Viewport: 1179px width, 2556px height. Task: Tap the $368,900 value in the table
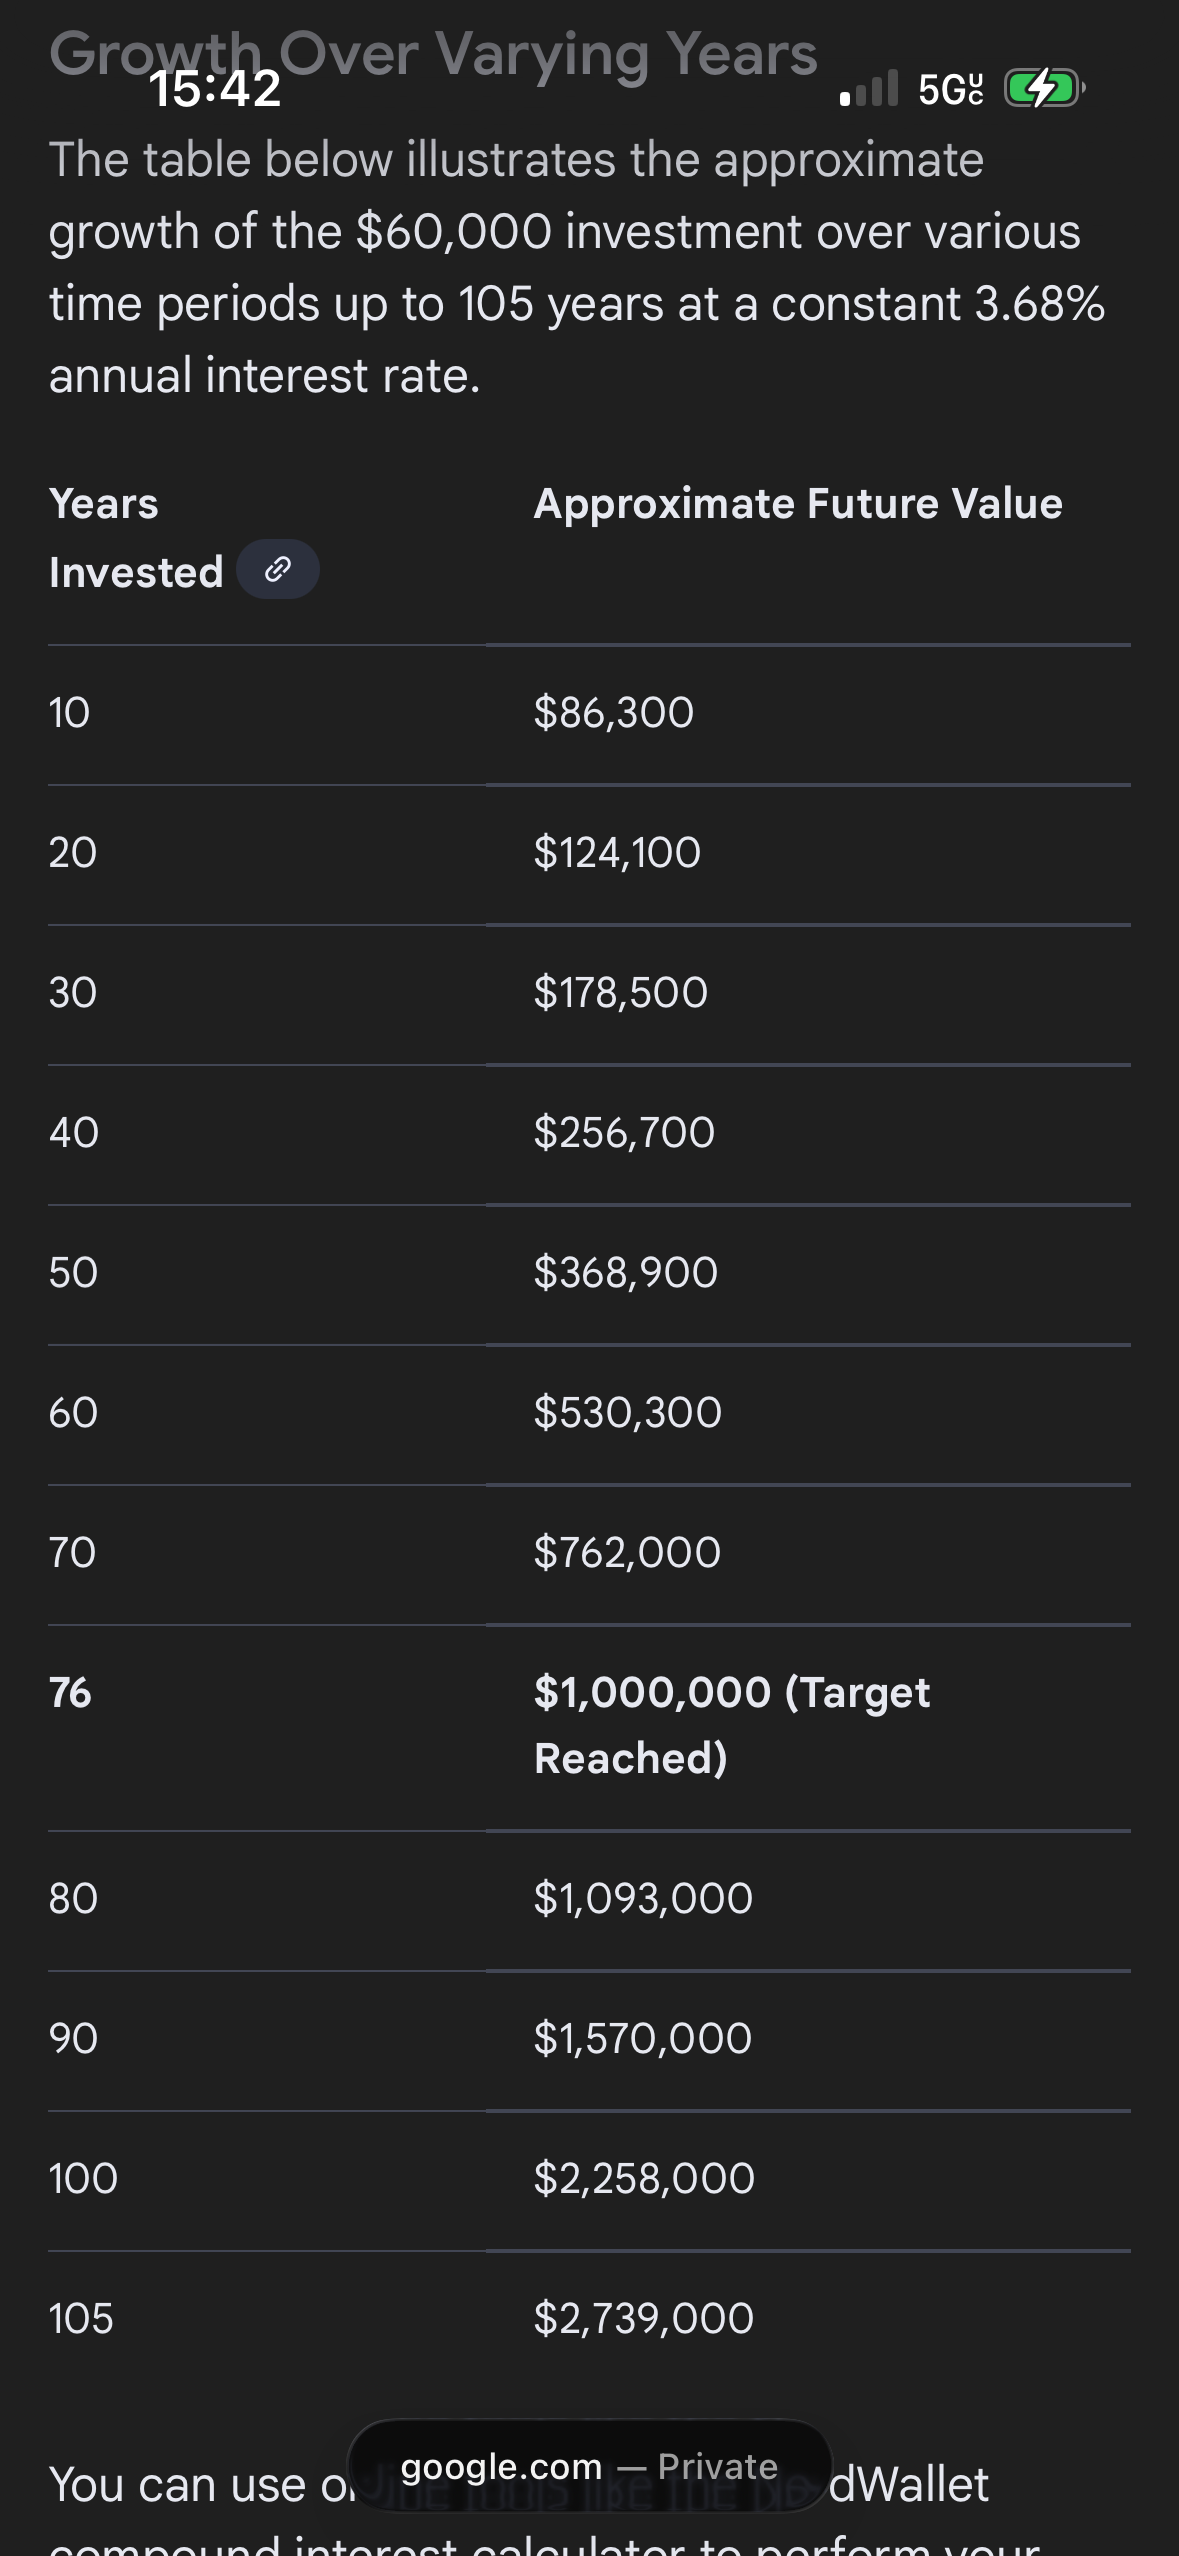tap(626, 1273)
